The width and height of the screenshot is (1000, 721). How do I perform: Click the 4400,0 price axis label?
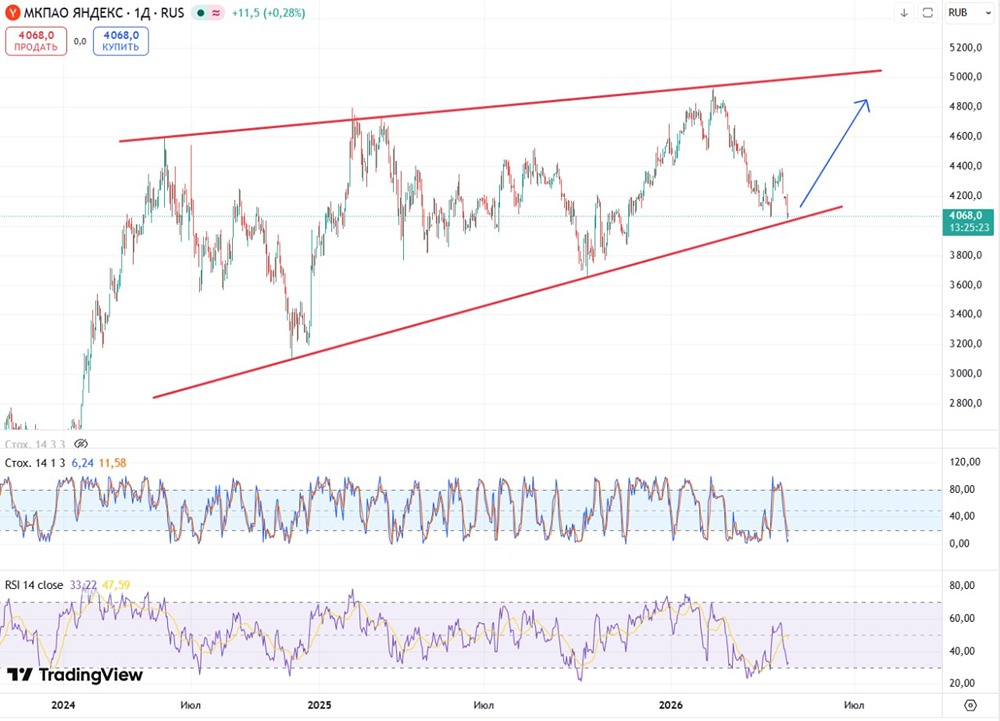tap(965, 166)
